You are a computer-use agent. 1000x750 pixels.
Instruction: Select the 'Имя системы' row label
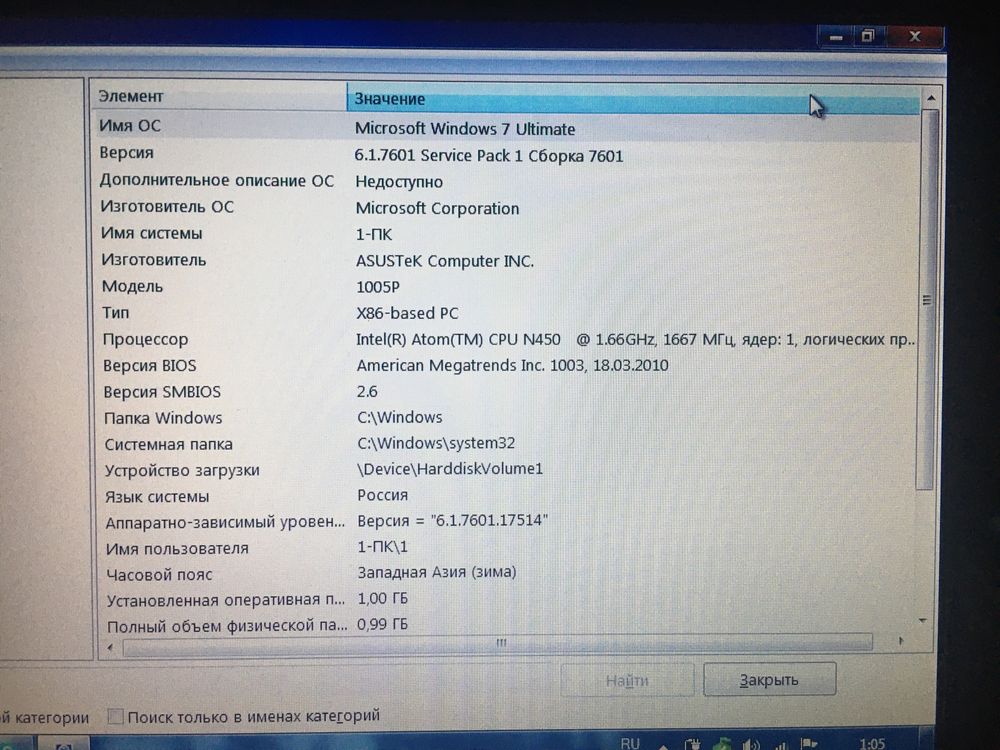point(152,233)
